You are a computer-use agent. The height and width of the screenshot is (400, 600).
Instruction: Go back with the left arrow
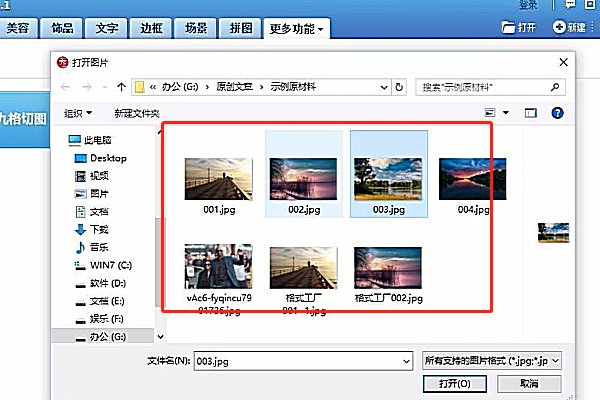(x=65, y=87)
